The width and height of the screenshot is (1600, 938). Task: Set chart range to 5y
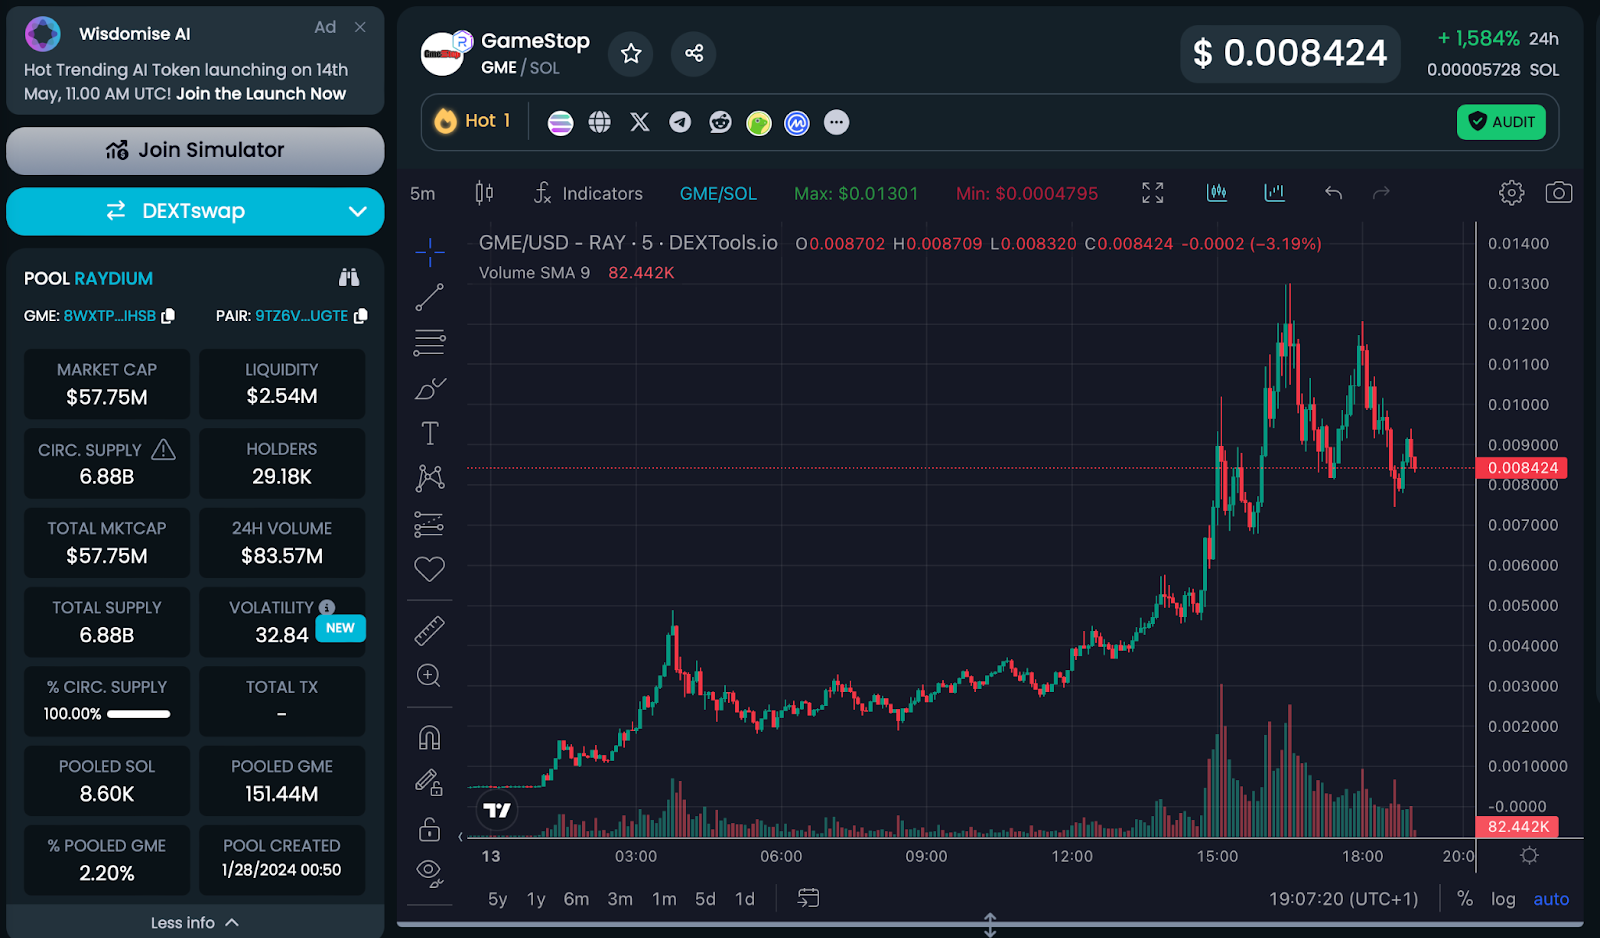coord(498,899)
